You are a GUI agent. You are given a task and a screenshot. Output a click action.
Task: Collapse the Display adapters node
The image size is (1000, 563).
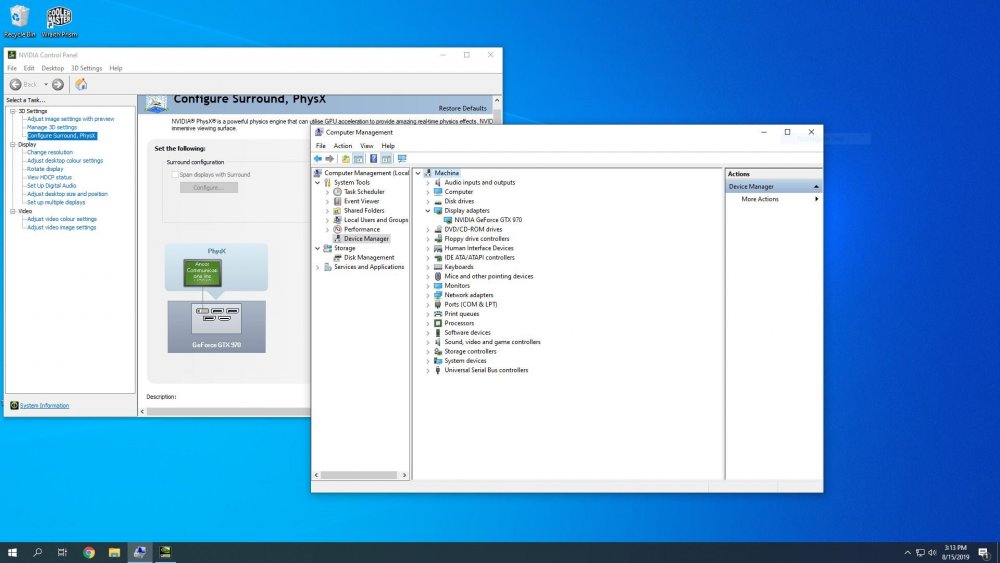click(428, 211)
